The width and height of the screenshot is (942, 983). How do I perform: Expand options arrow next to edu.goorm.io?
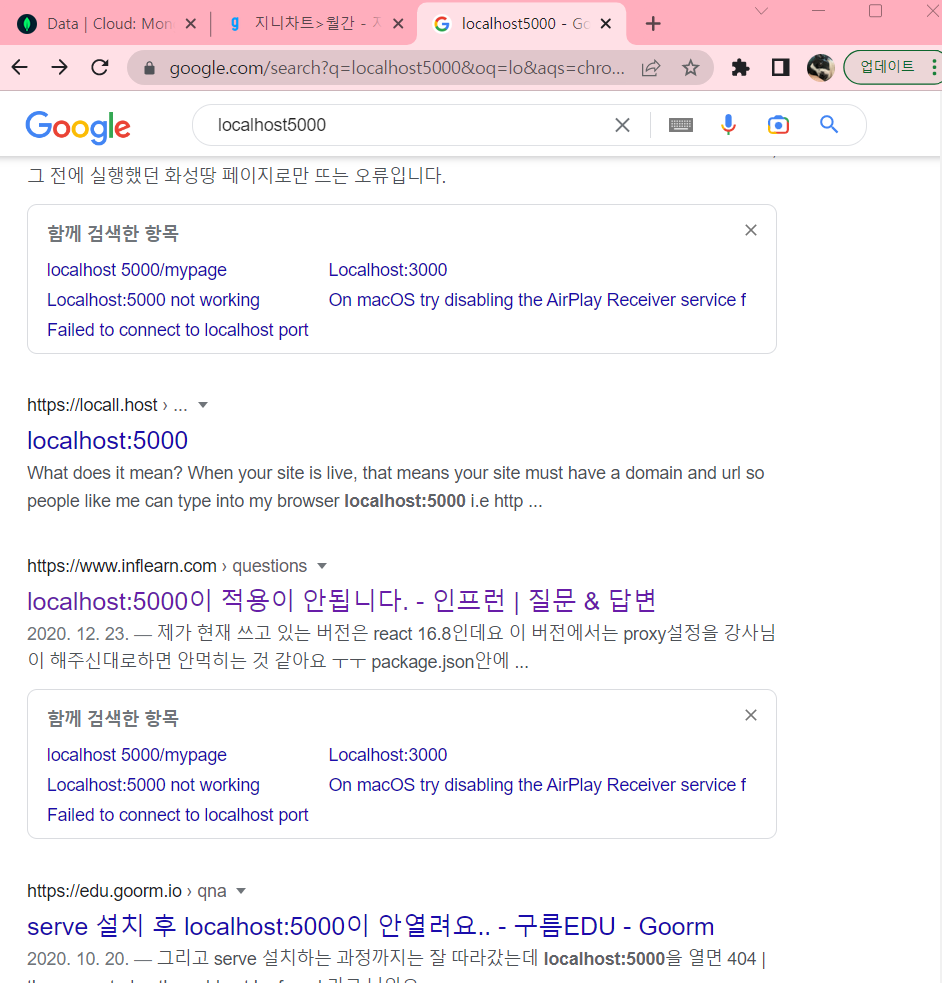[x=241, y=891]
